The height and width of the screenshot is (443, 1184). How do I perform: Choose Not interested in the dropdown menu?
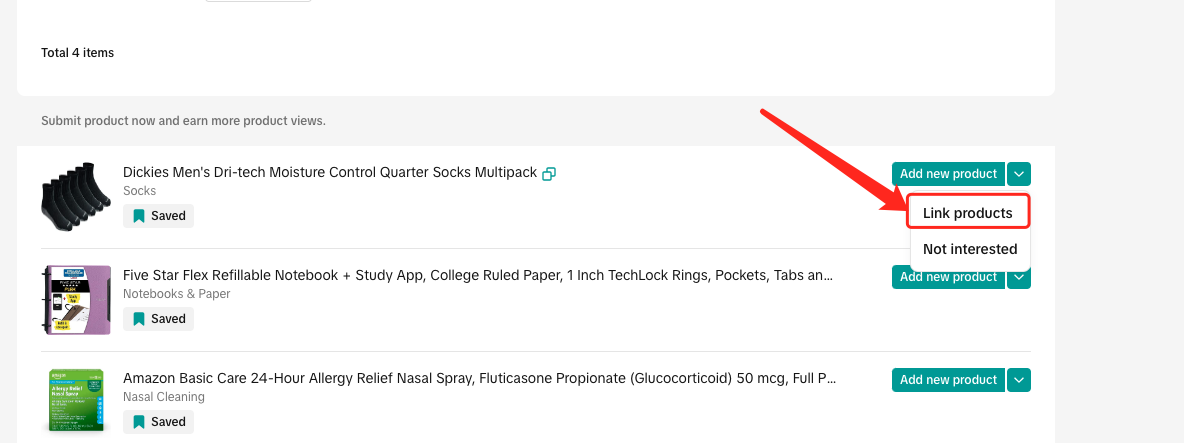pos(969,249)
